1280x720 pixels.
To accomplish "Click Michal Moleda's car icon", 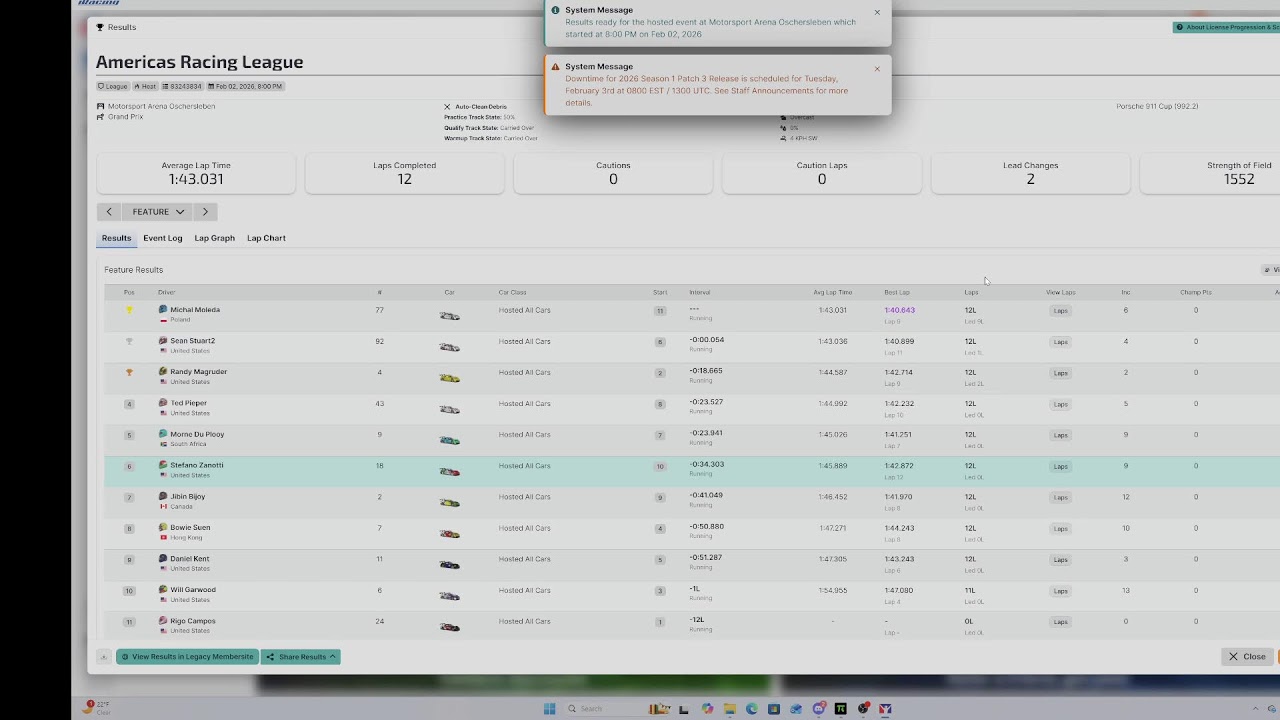I will point(450,316).
